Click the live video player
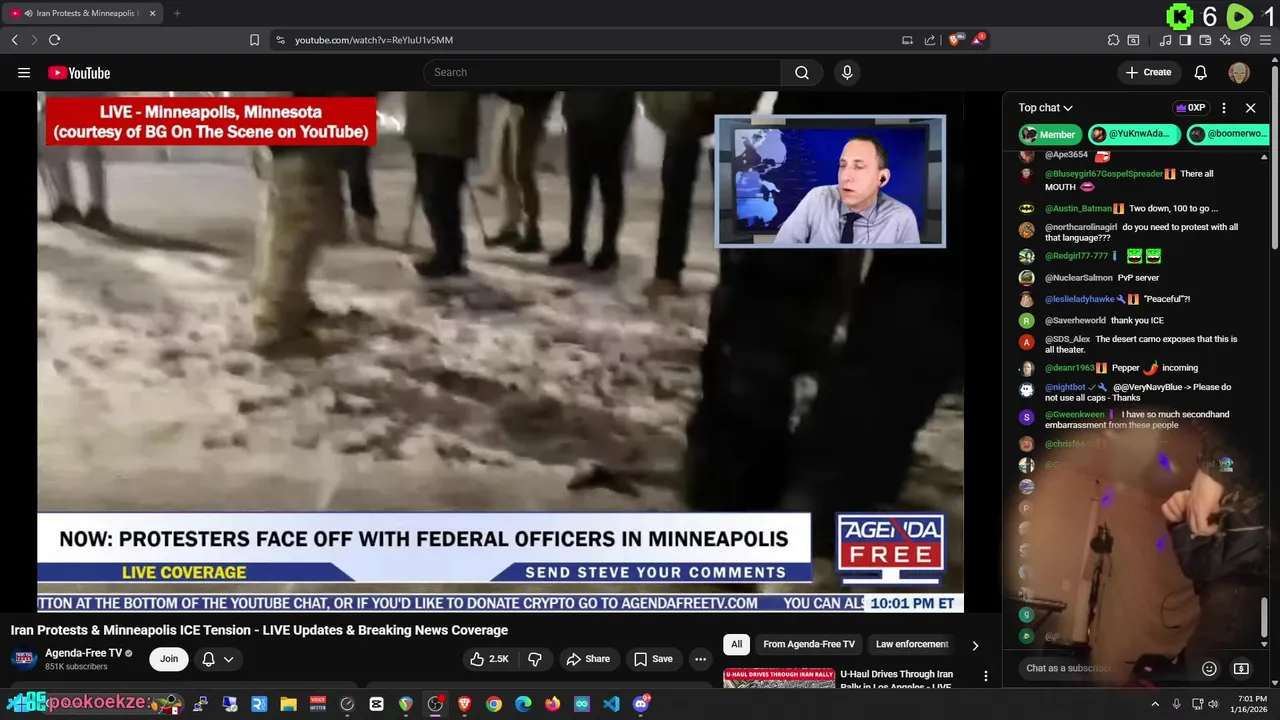 [x=500, y=352]
